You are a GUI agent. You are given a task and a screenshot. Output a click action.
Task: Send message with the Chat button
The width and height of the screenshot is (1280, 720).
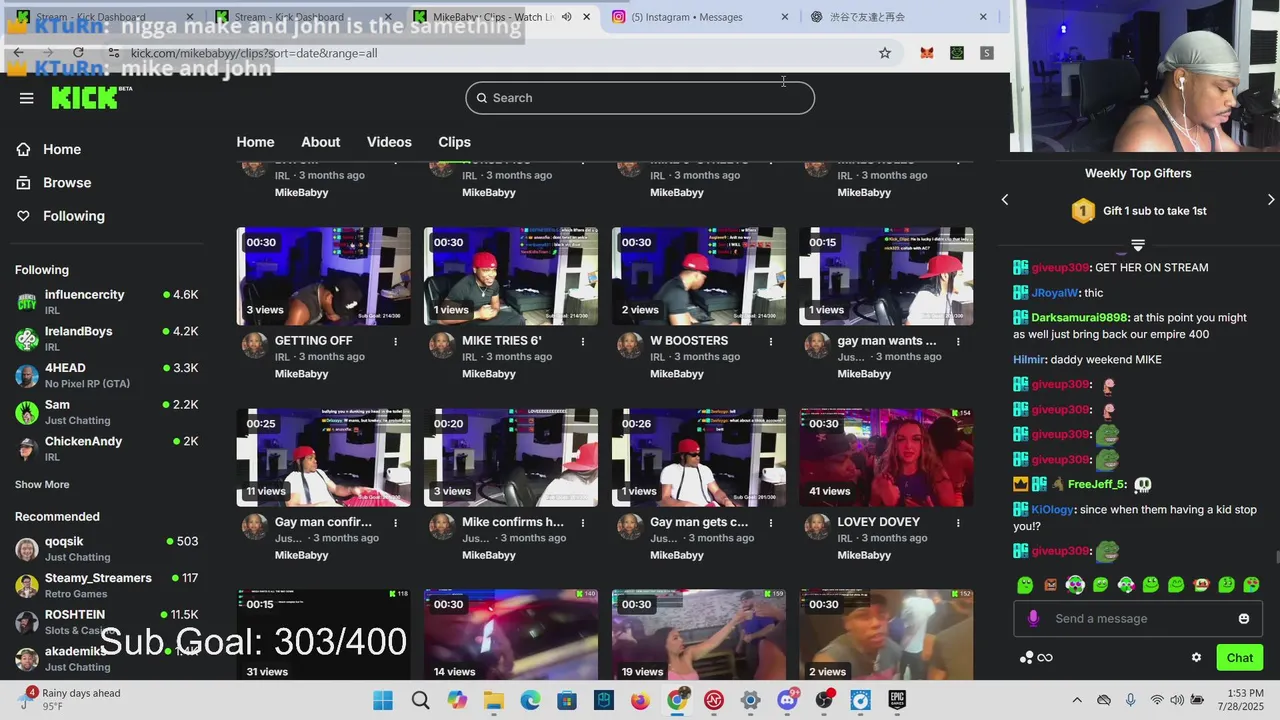pyautogui.click(x=1240, y=657)
